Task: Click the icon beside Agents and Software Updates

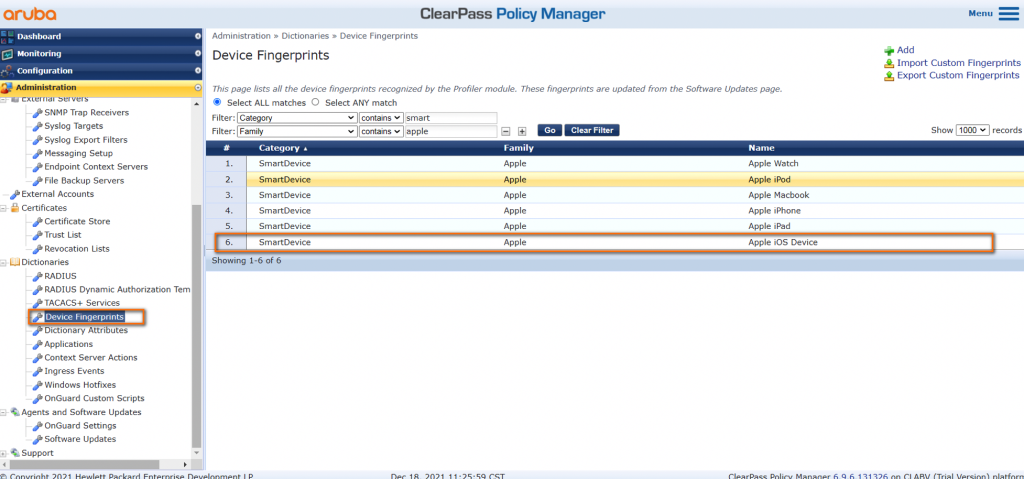Action: pos(16,412)
